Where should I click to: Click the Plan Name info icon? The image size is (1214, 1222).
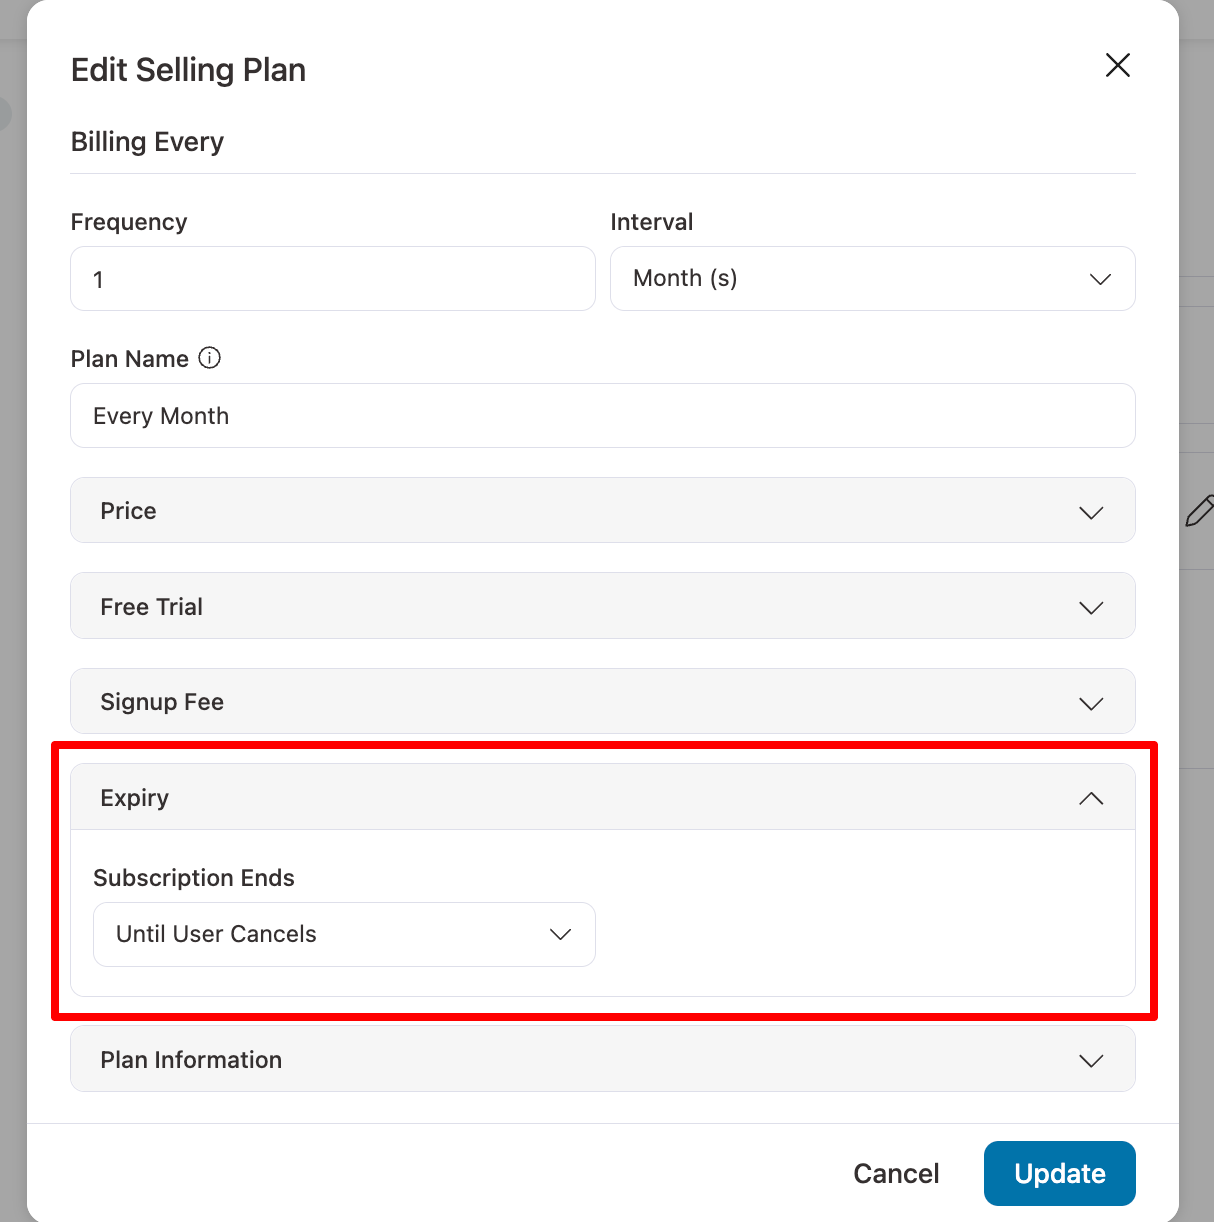pos(210,357)
